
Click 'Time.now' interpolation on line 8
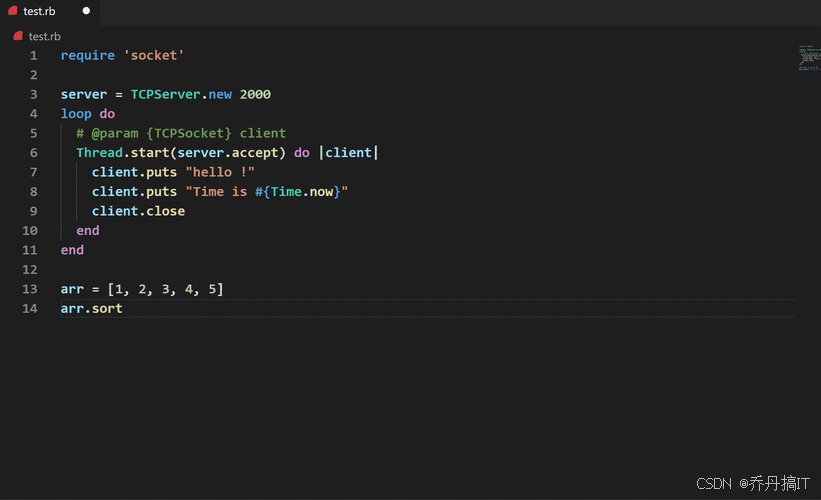pyautogui.click(x=302, y=192)
